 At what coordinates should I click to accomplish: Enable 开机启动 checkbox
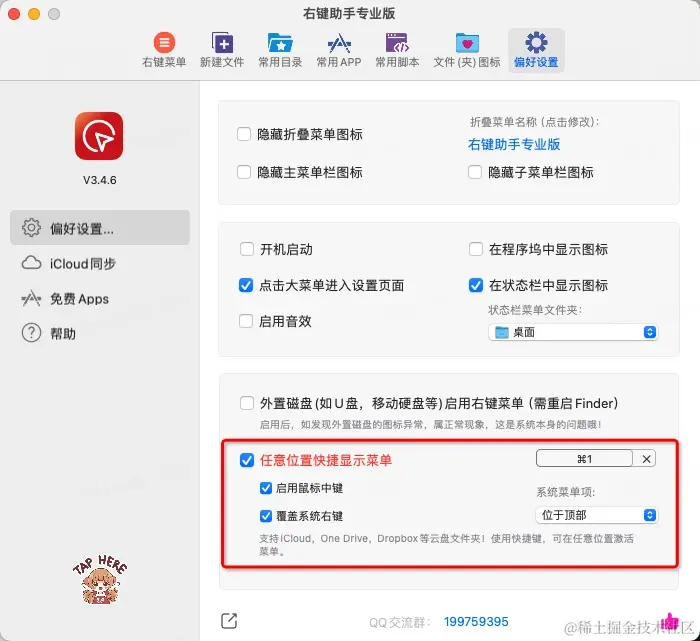click(x=247, y=249)
